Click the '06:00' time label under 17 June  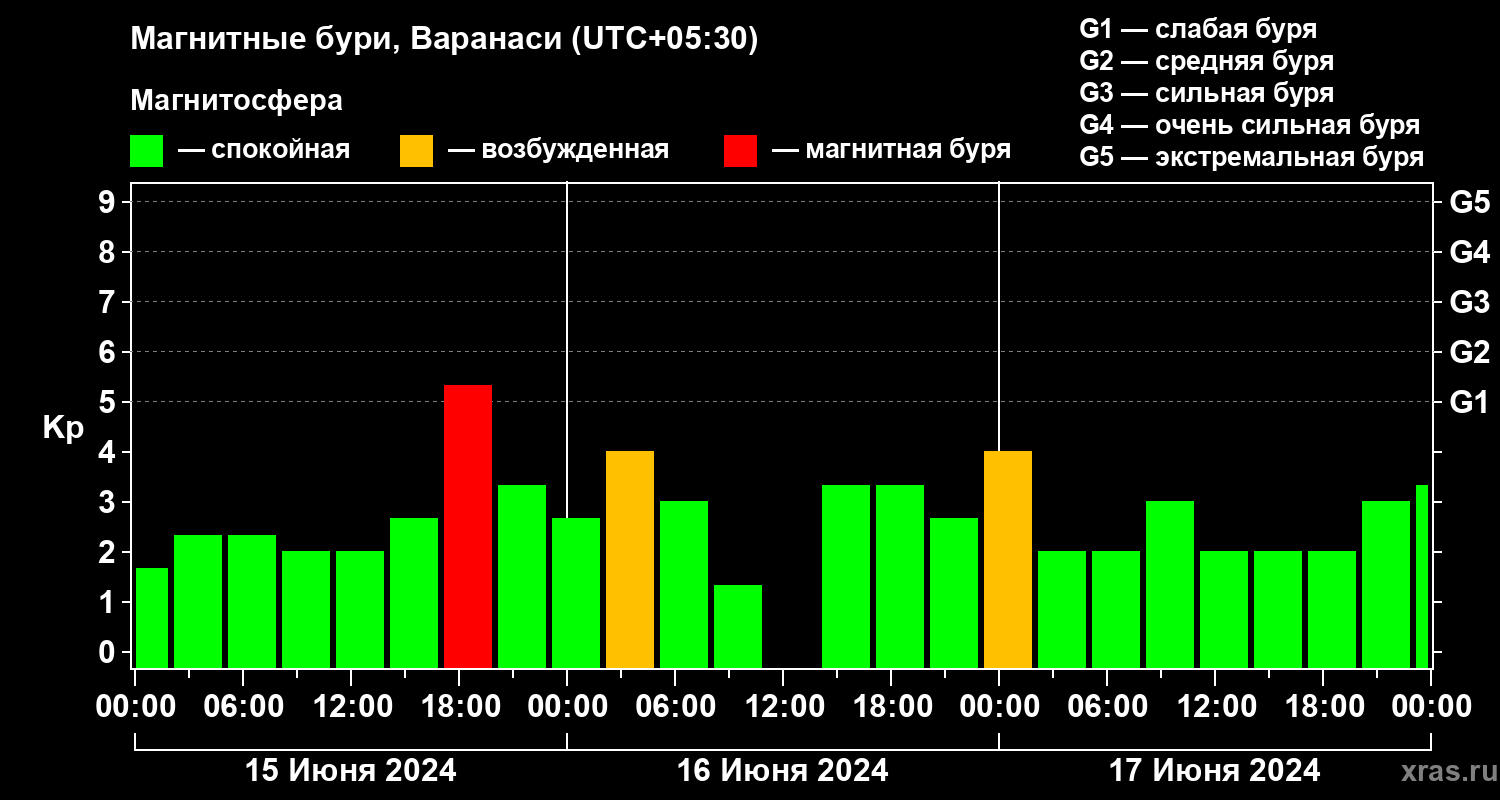[1107, 707]
